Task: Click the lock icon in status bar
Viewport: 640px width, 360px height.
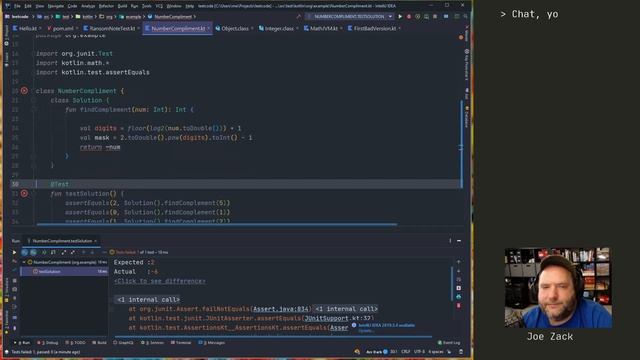Action: 449,351
